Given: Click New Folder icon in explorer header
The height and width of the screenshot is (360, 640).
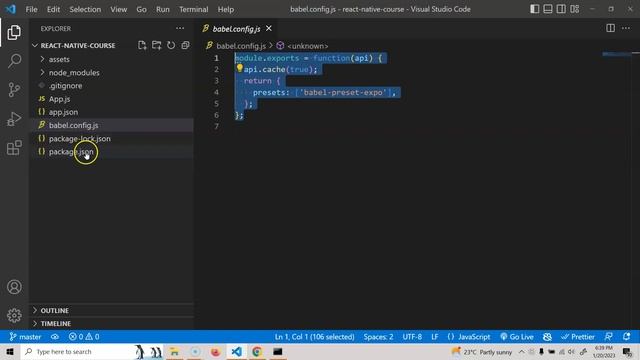Looking at the screenshot, I should [x=156, y=45].
